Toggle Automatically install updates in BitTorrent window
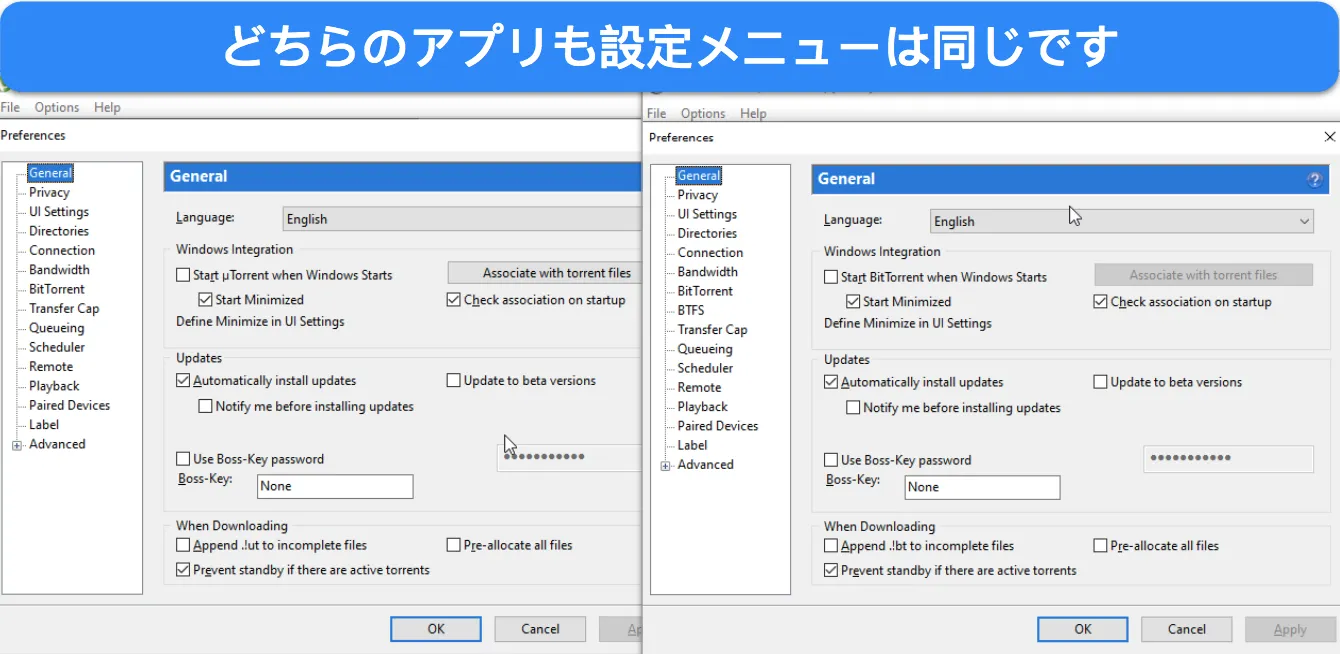 pos(831,382)
